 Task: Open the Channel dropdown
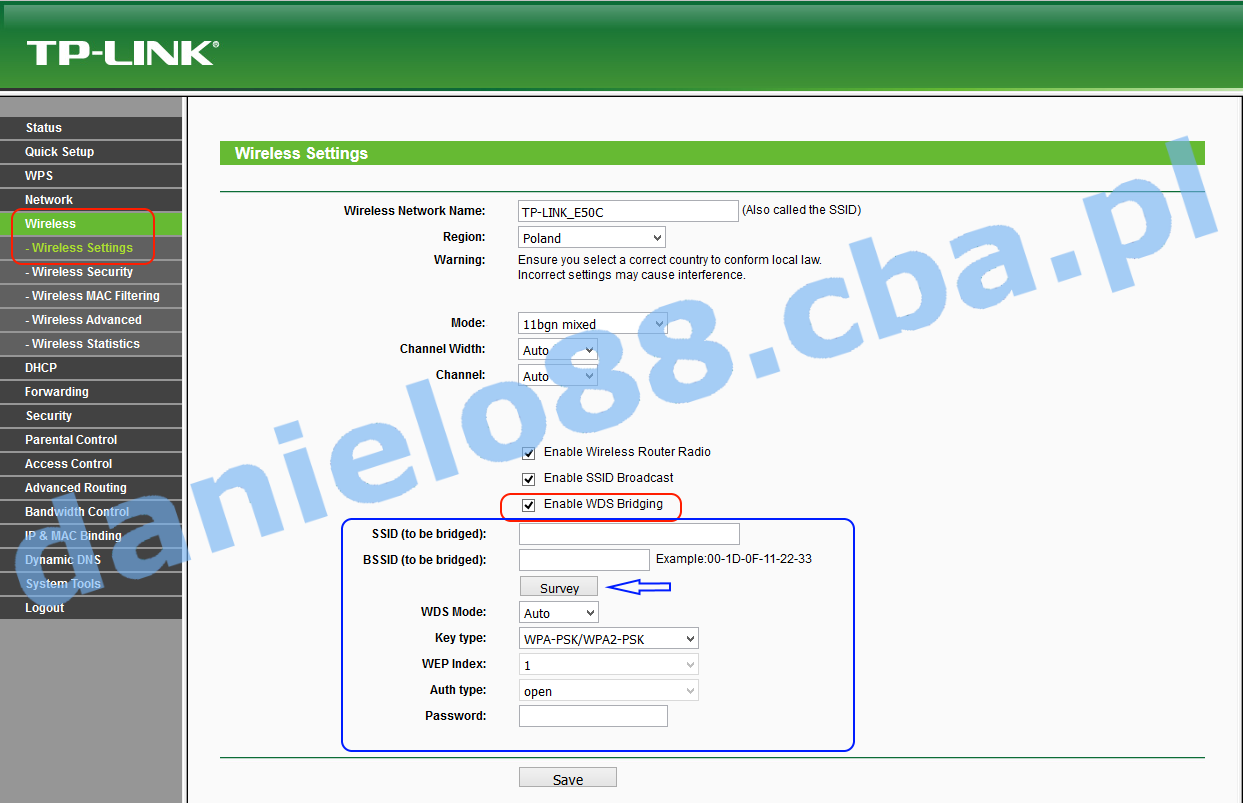click(558, 376)
